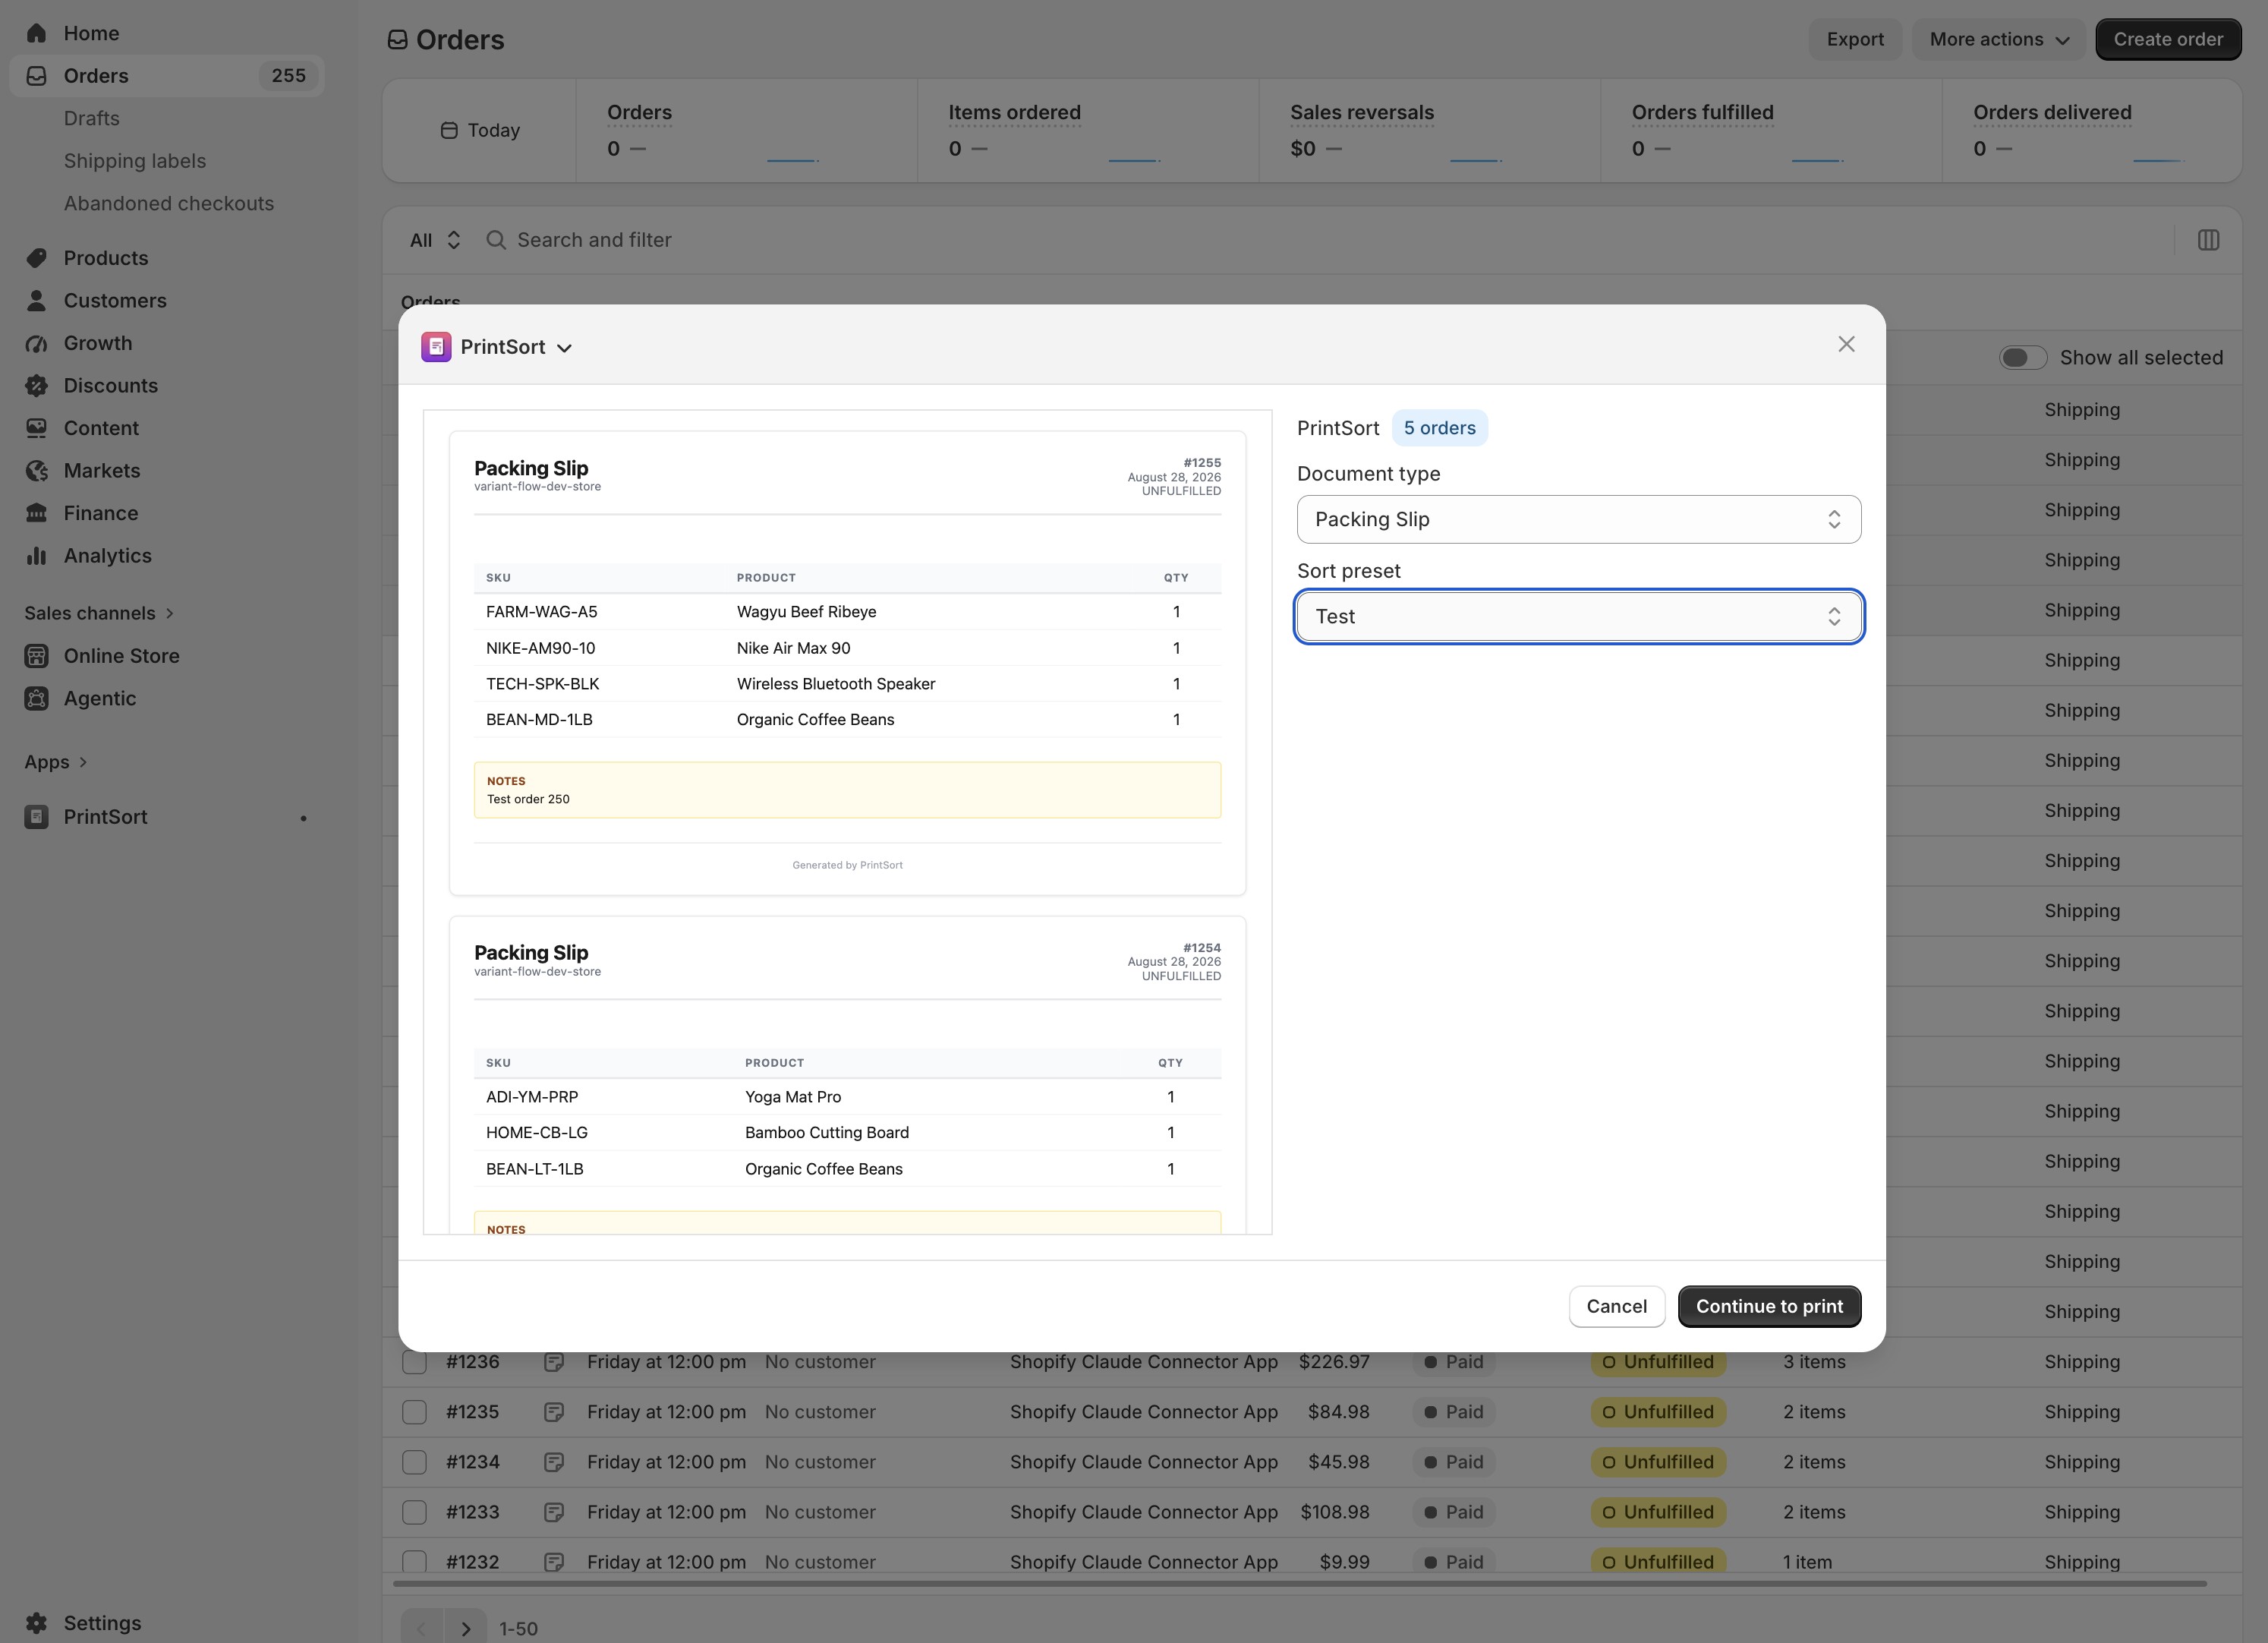This screenshot has width=2268, height=1643.
Task: Click the 5 orders badge
Action: point(1439,428)
